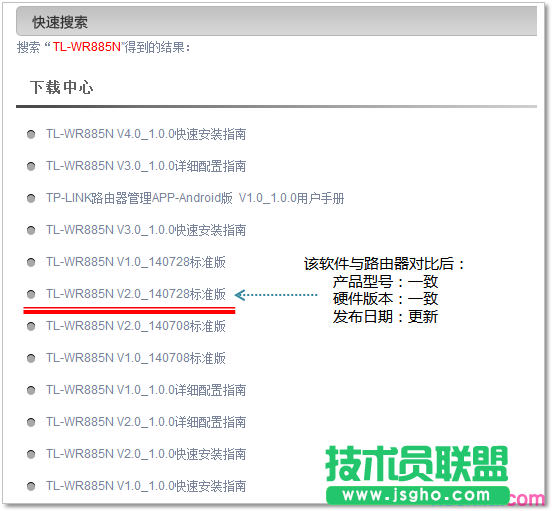Open TL-WR885N V1.0_140728标准版 download

coord(136,262)
